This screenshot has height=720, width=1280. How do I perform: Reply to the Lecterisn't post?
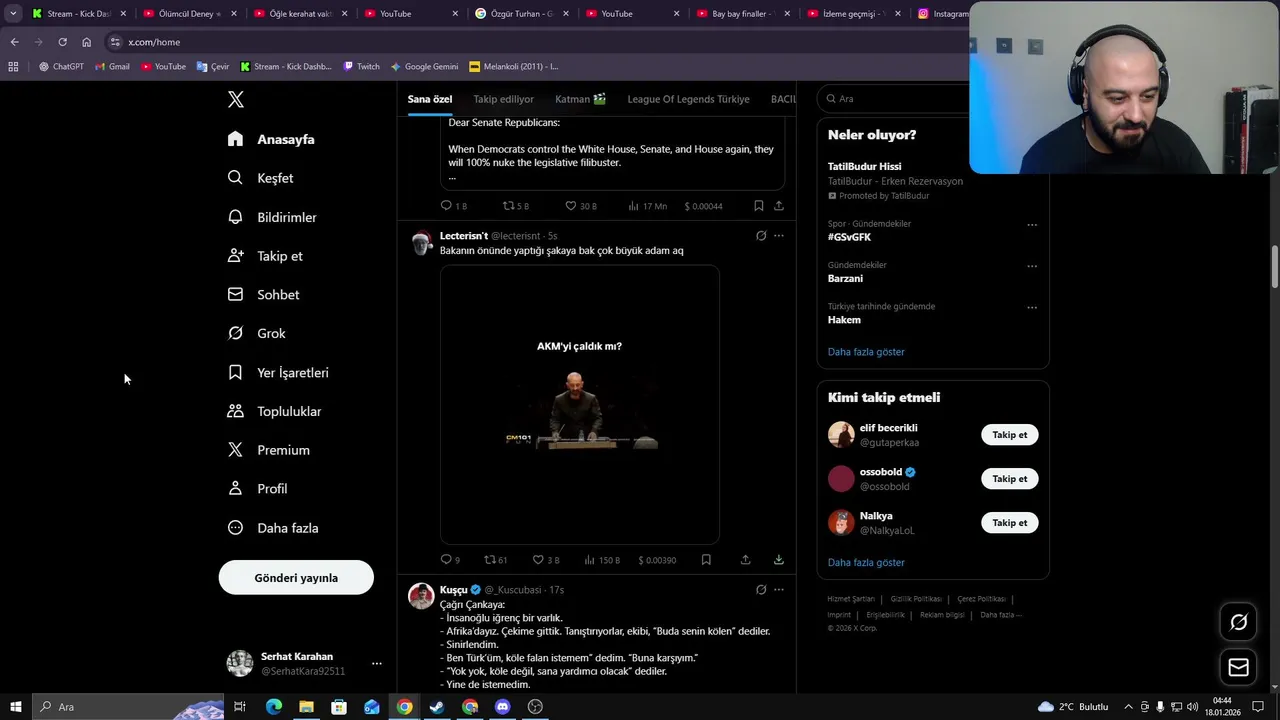(x=450, y=560)
